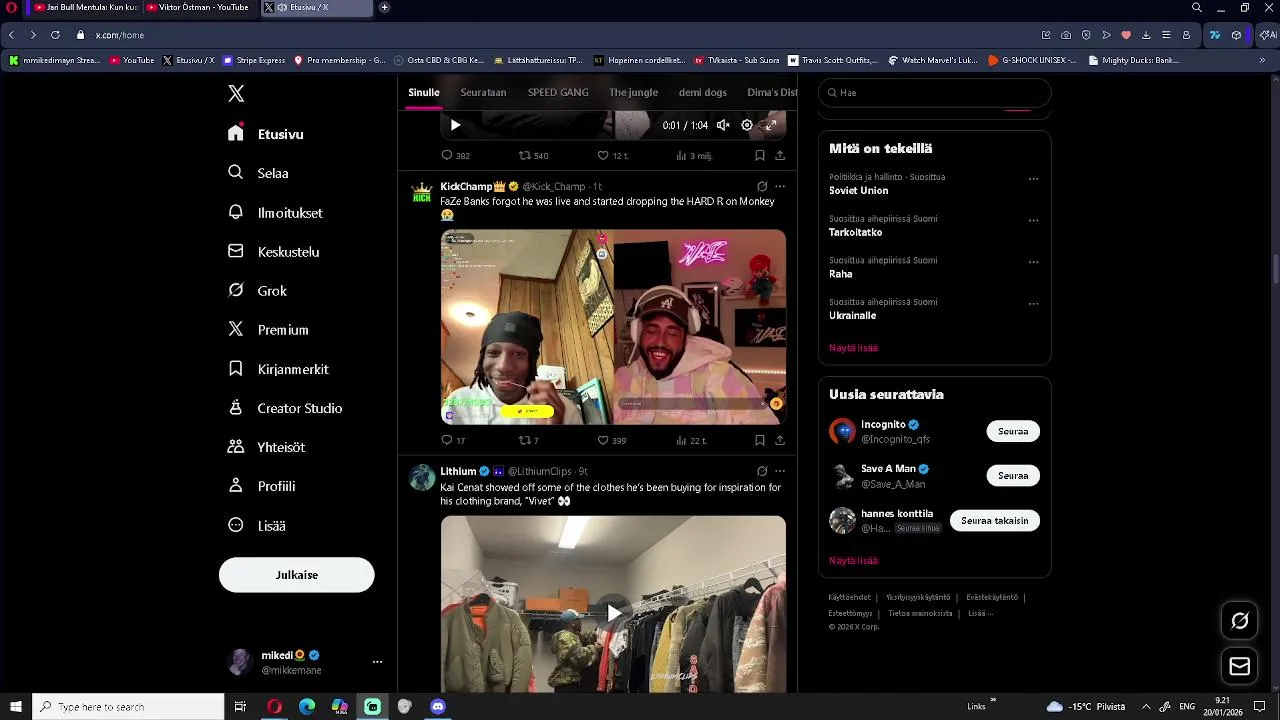The height and width of the screenshot is (720, 1280).
Task: Click Näytä lisää under Uusia seurattavia
Action: pyautogui.click(x=853, y=561)
